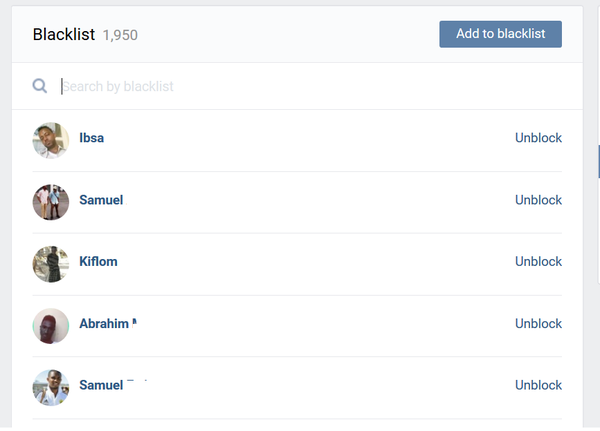Unblock the user Kiflom

pos(538,262)
